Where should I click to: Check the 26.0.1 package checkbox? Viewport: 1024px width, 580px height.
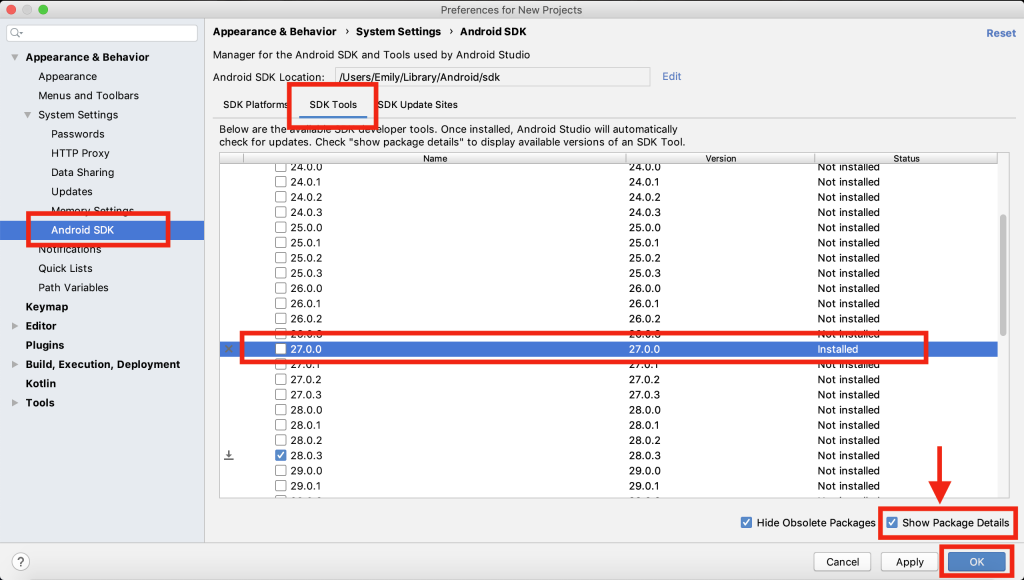(280, 303)
